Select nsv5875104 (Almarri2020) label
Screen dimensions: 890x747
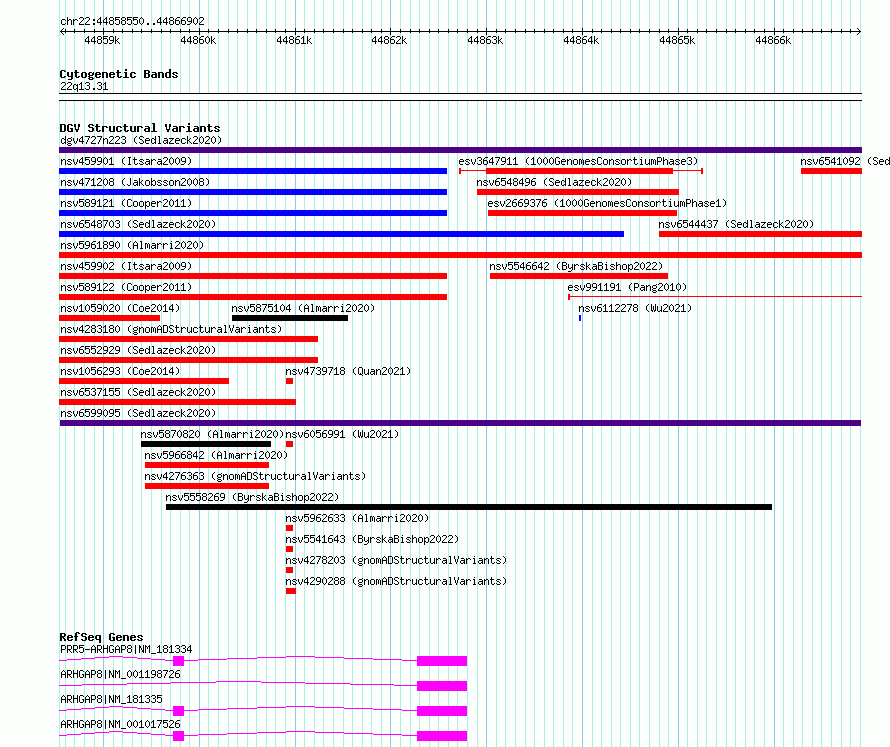[x=303, y=308]
